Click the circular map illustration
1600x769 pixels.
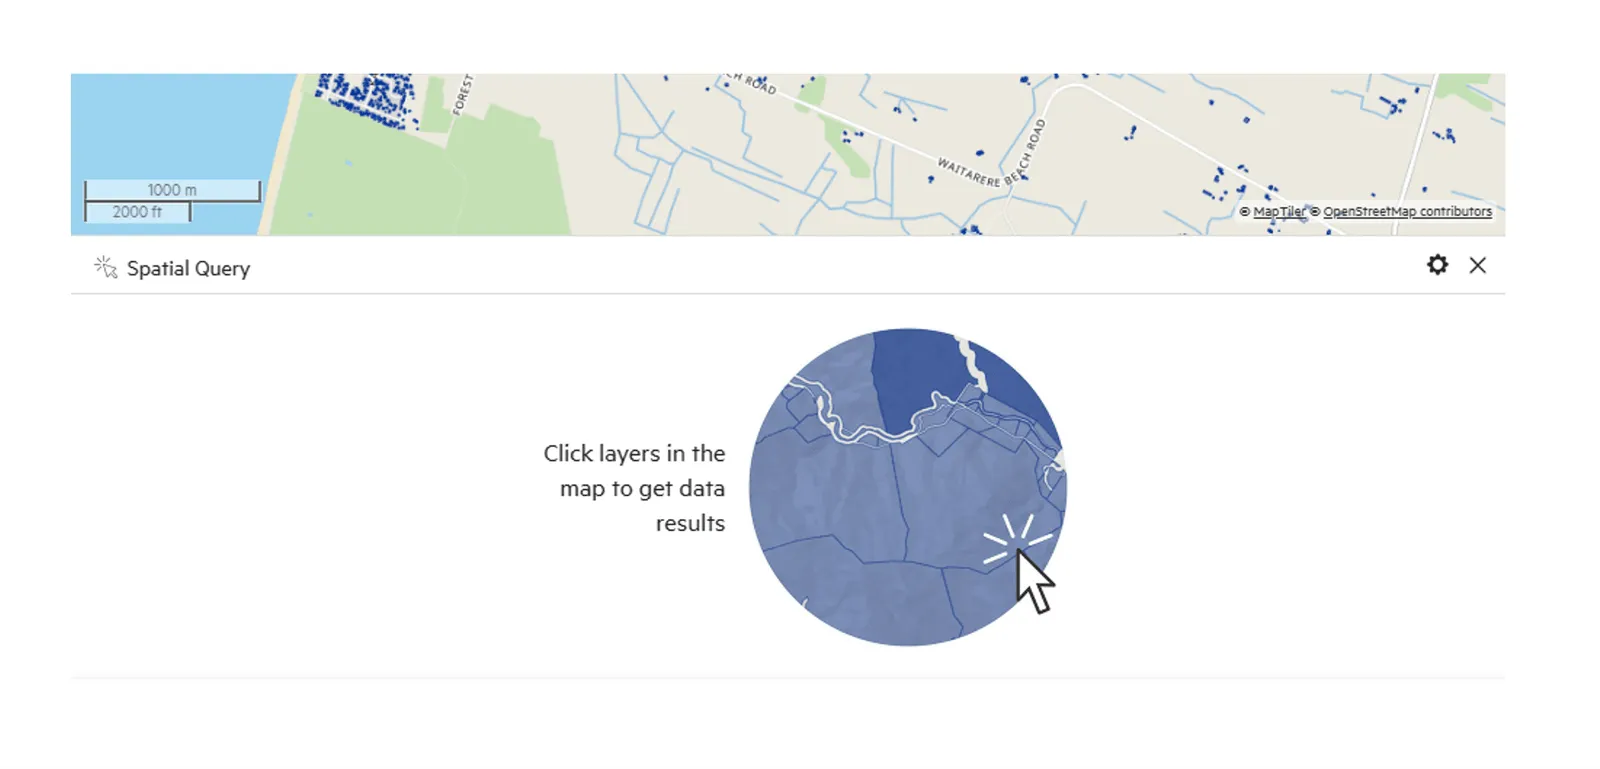point(908,487)
